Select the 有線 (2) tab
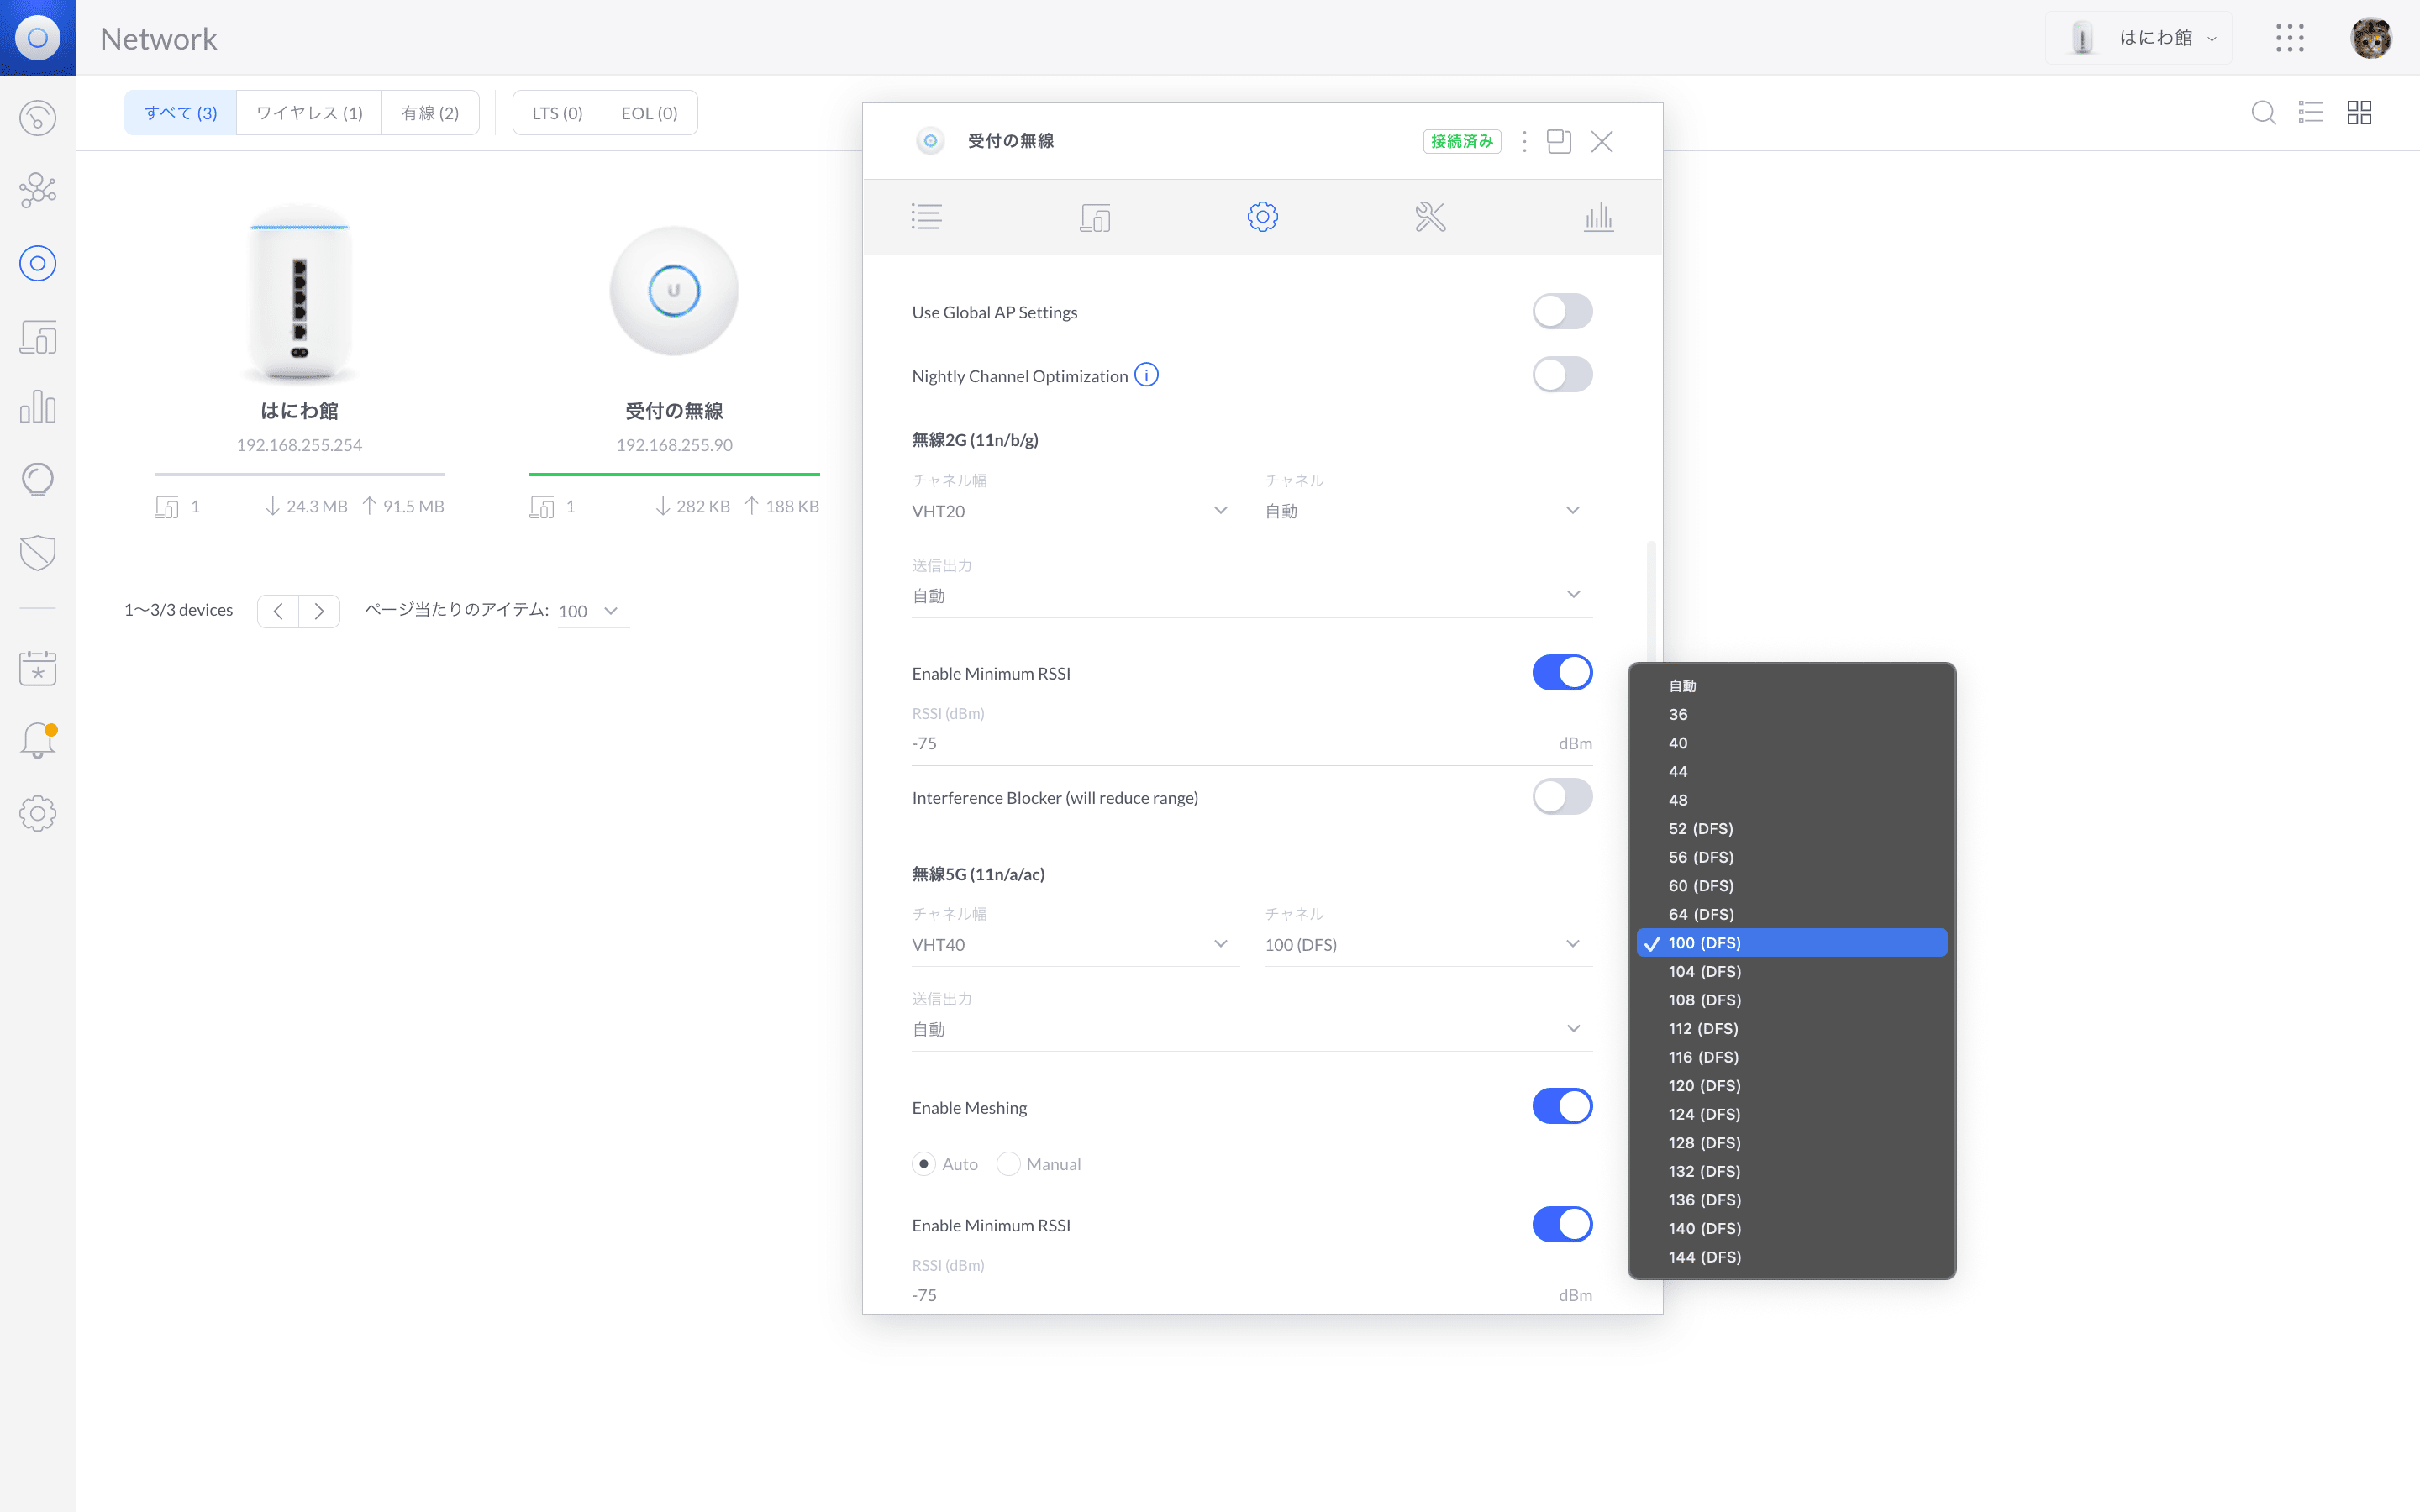 430,113
